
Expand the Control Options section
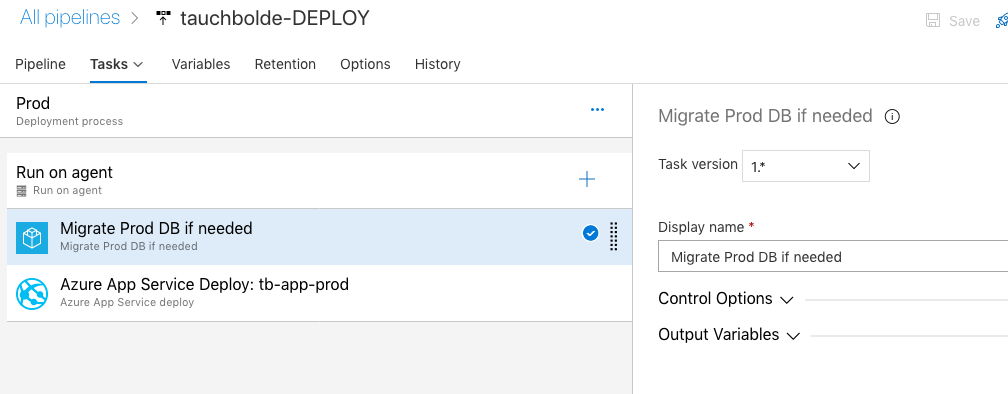(726, 299)
